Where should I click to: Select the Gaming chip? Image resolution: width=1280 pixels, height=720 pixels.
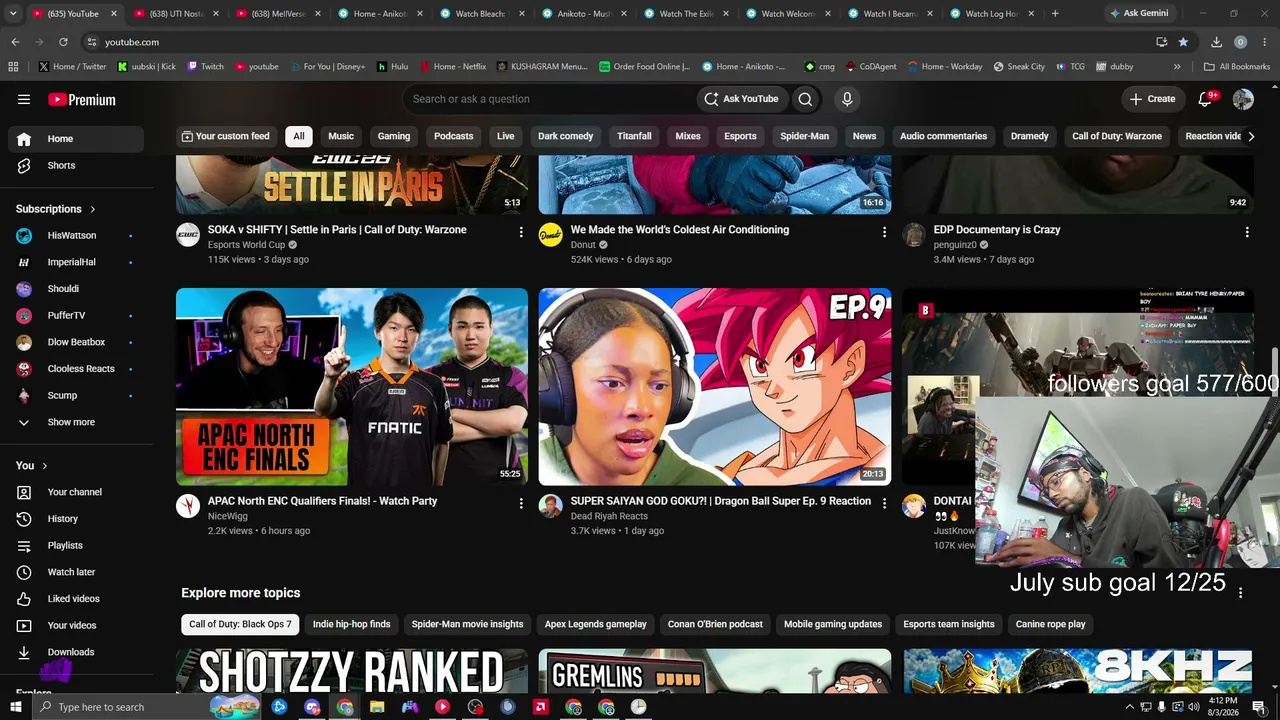pyautogui.click(x=394, y=136)
